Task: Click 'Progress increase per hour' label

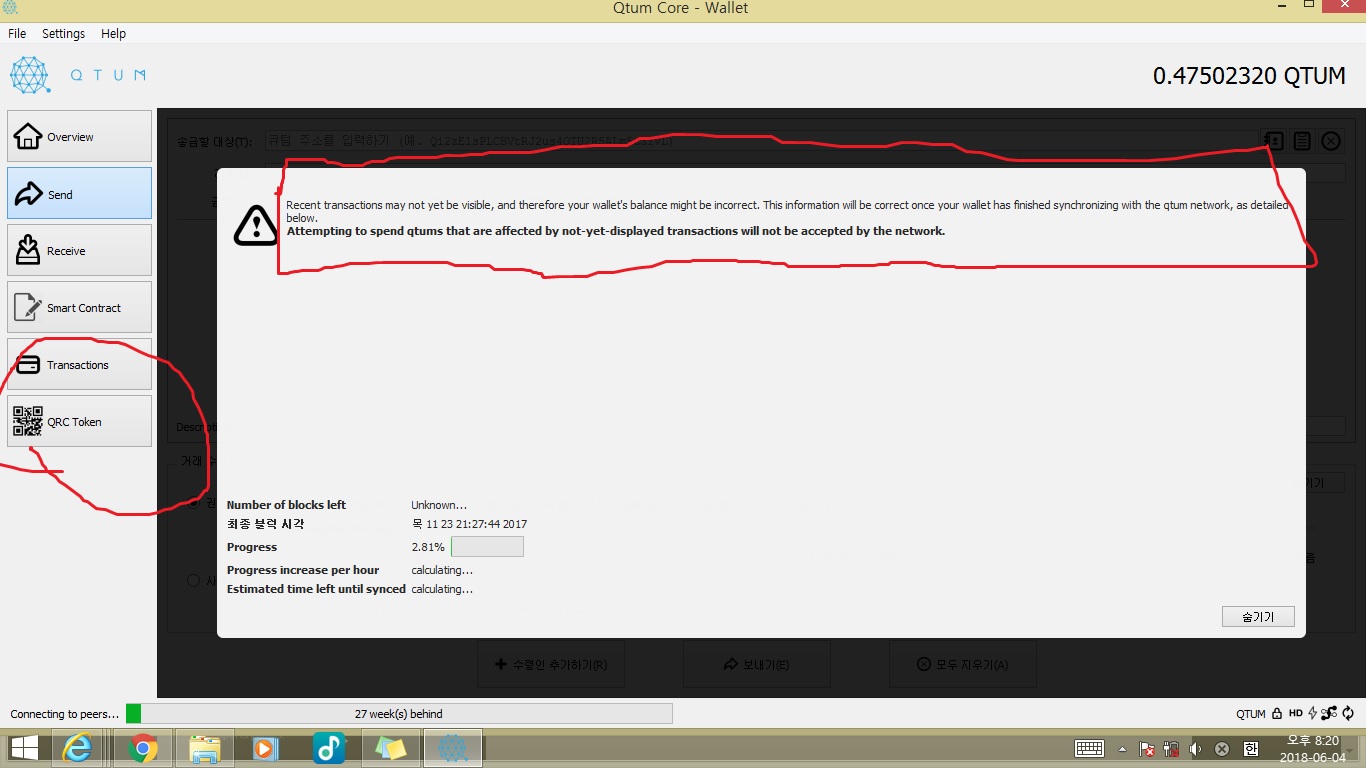Action: click(x=303, y=570)
